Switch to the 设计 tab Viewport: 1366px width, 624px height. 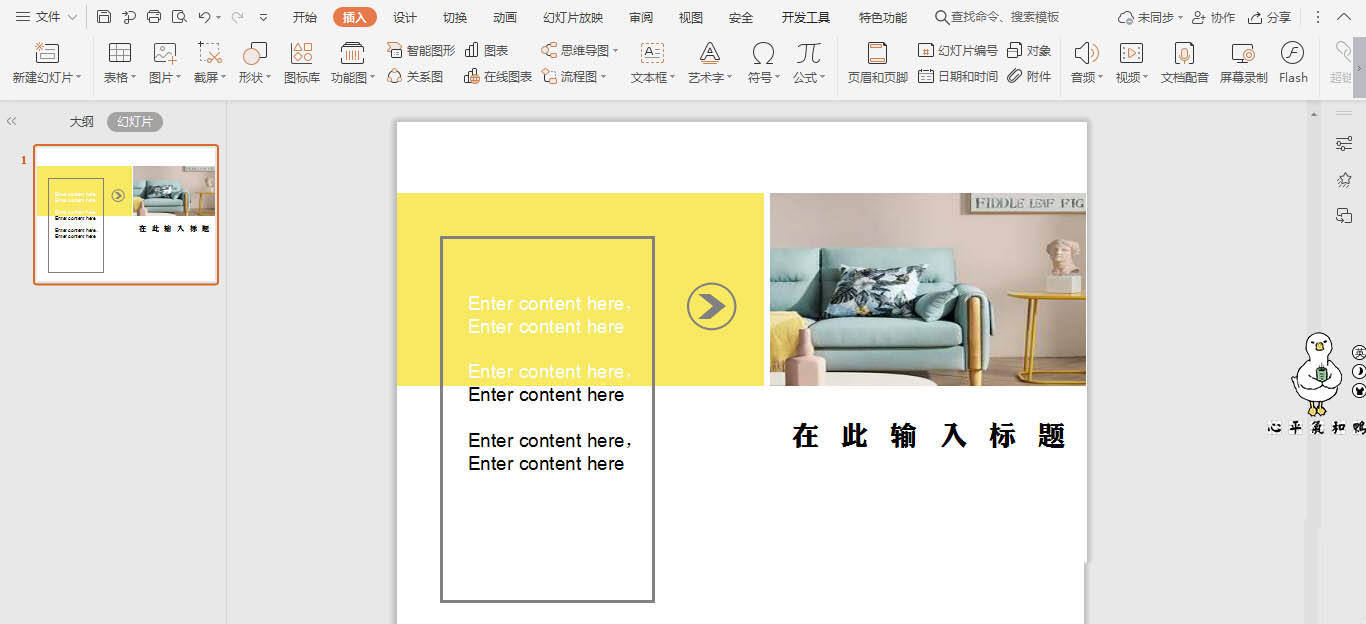tap(405, 17)
